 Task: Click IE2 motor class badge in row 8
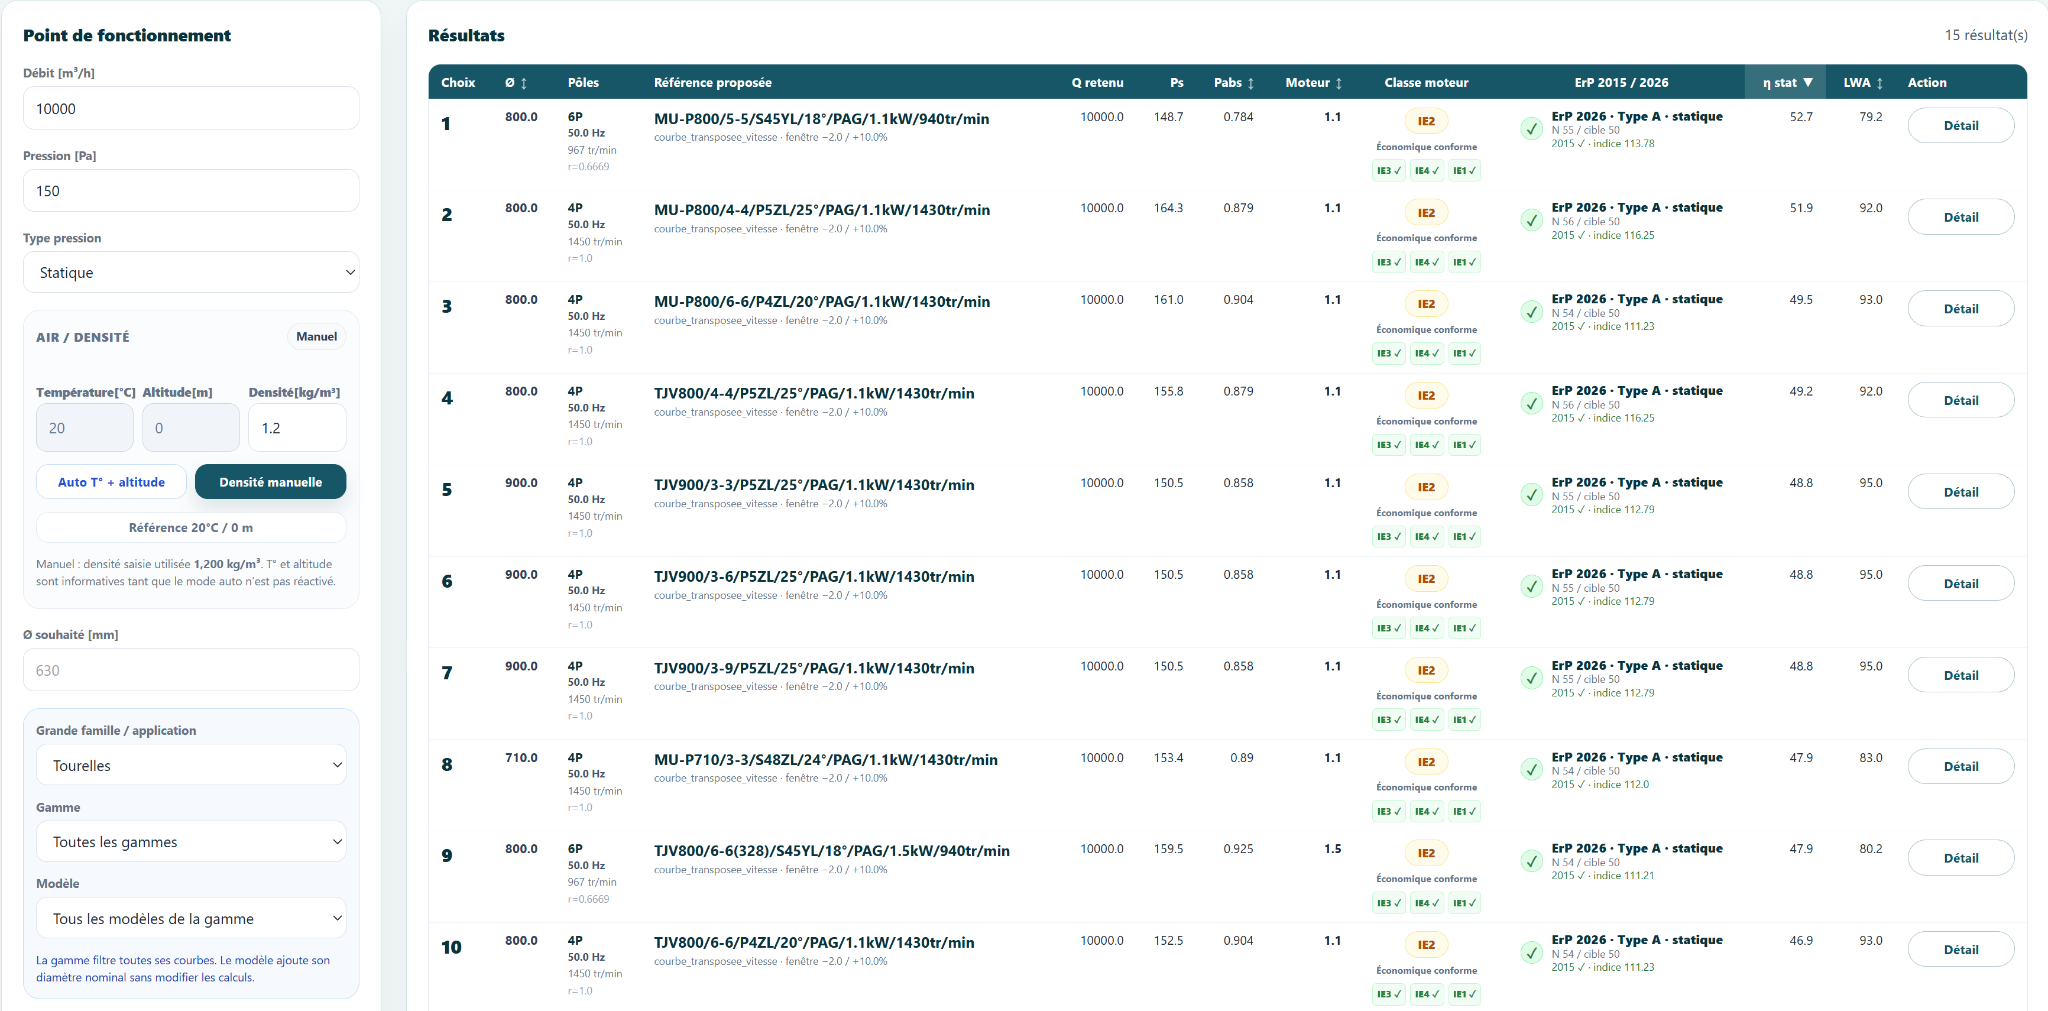tap(1426, 762)
